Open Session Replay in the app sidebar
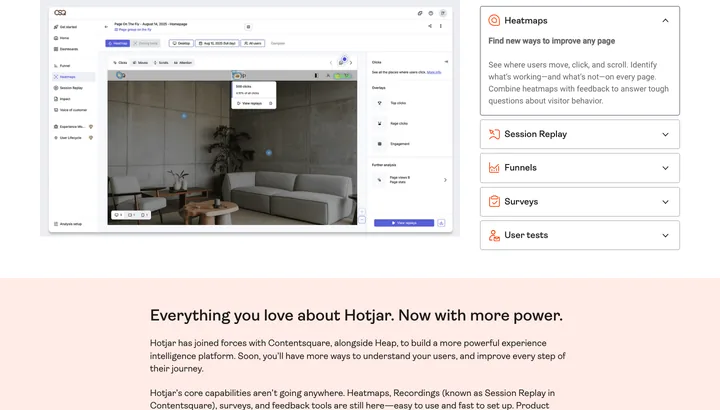The height and width of the screenshot is (410, 720). click(68, 88)
